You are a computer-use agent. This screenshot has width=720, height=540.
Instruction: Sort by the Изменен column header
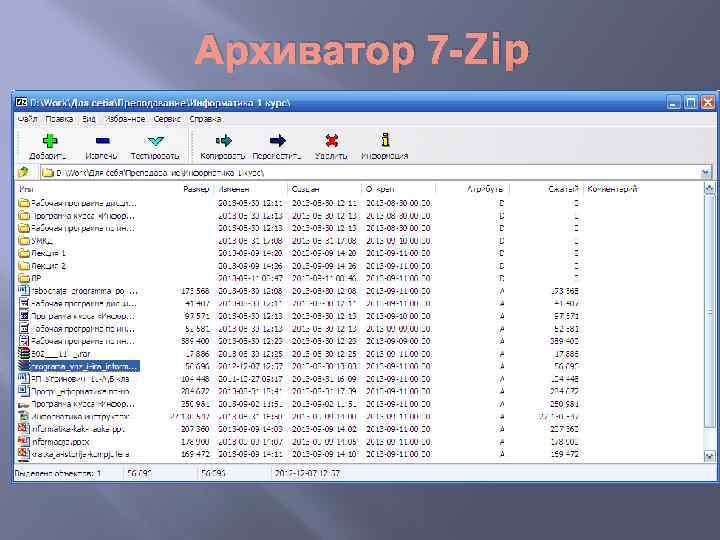233,189
